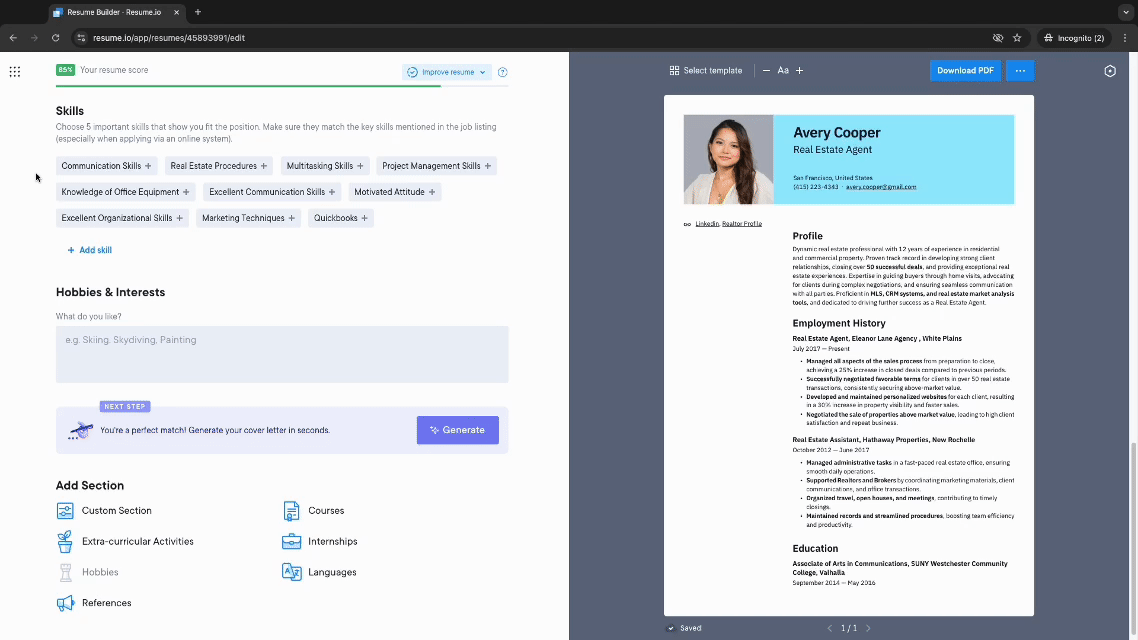Image resolution: width=1138 pixels, height=640 pixels.
Task: Click the Hobbies & Interests input field
Action: (281, 354)
